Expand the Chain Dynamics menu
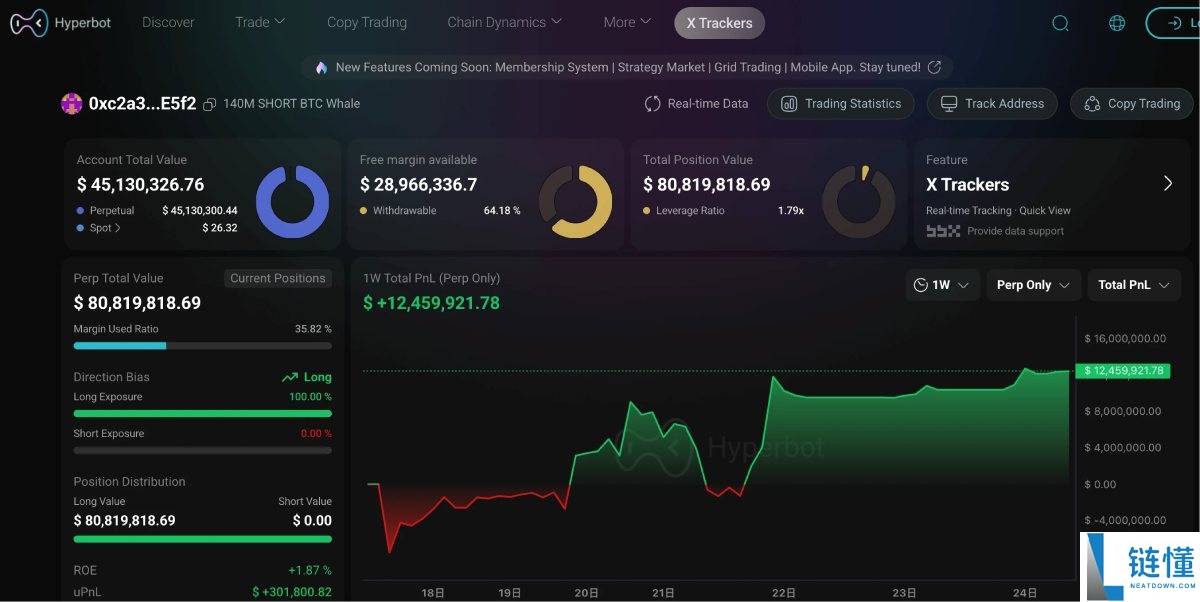1200x602 pixels. [x=506, y=22]
